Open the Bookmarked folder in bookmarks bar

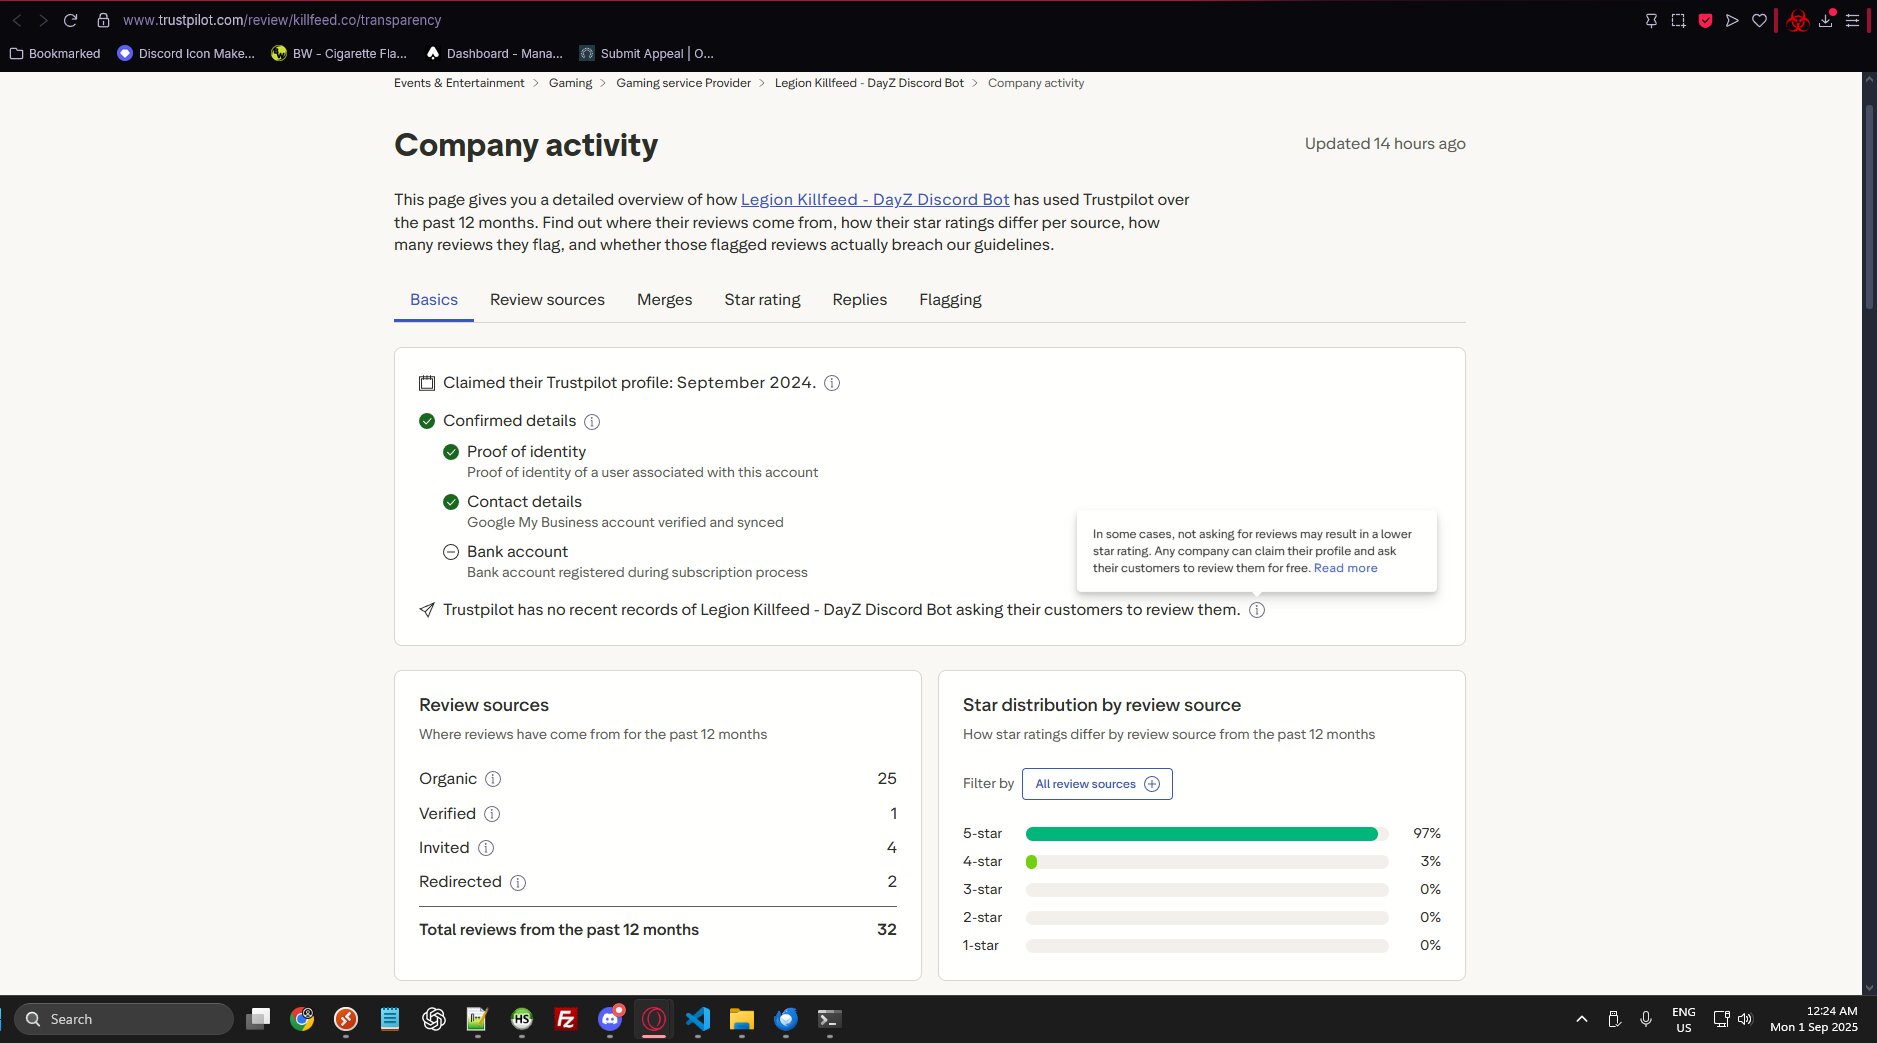(55, 54)
